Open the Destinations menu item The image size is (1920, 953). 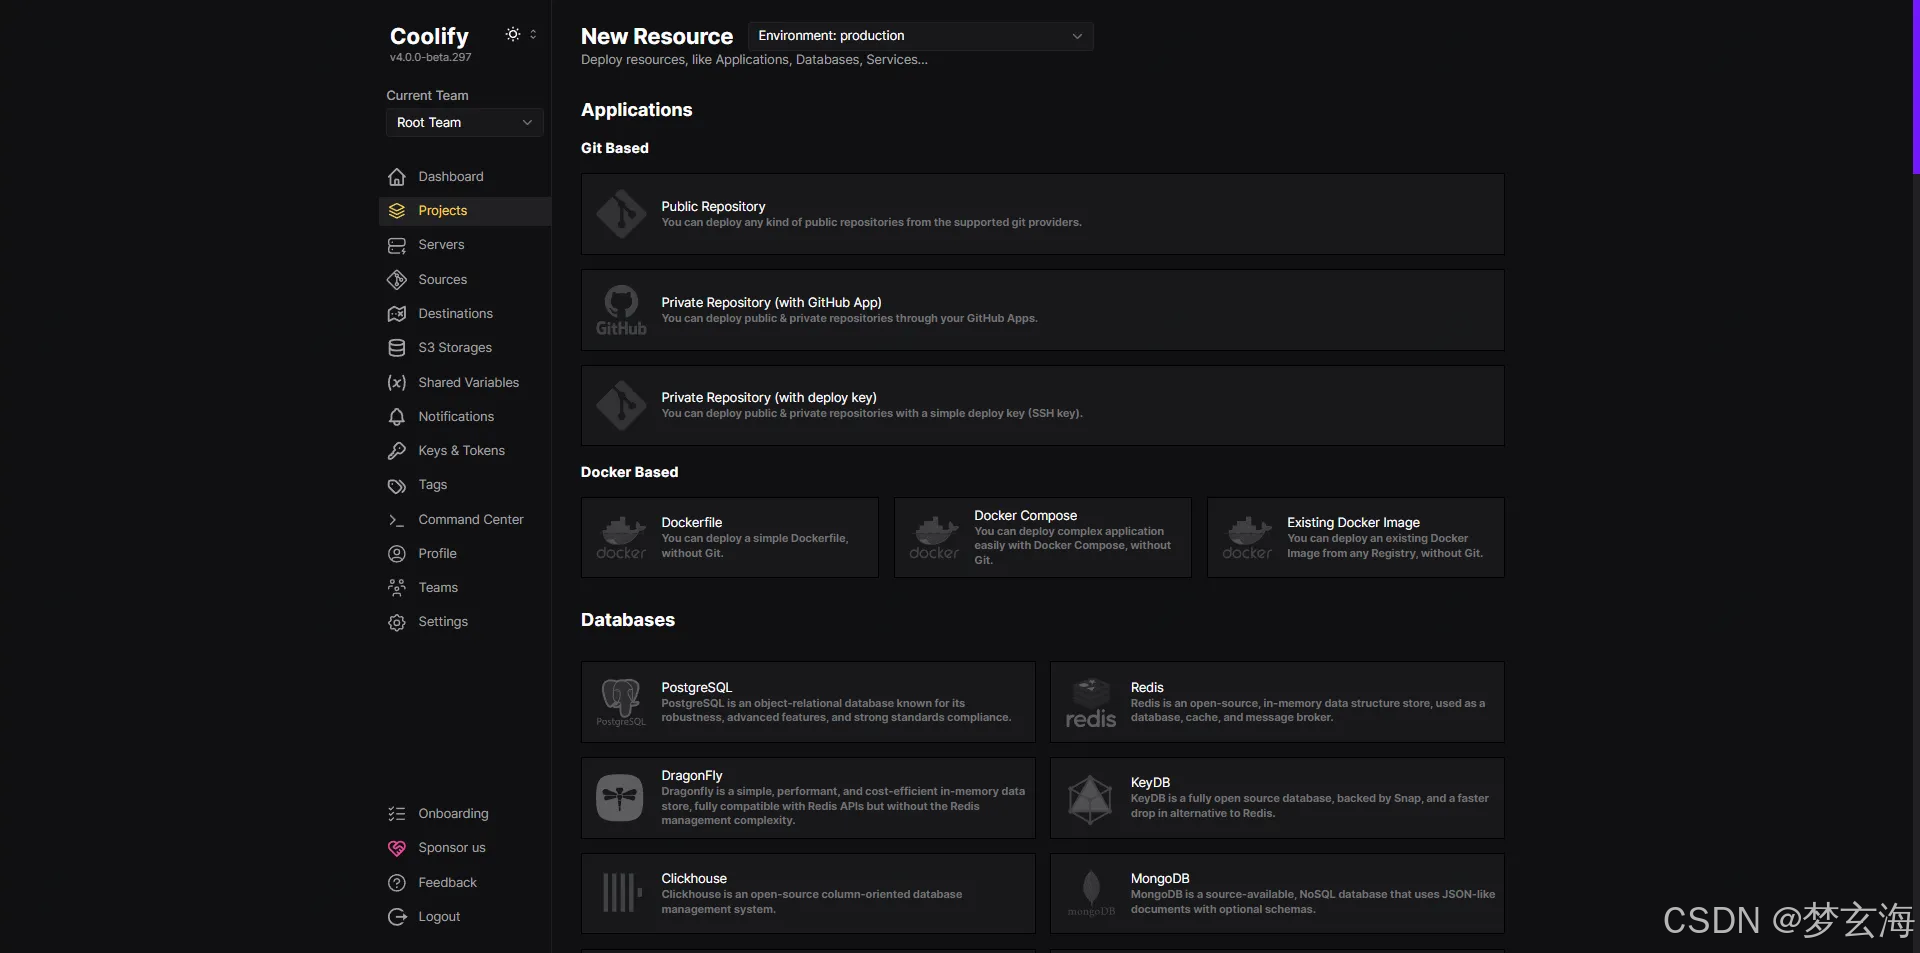coord(465,314)
